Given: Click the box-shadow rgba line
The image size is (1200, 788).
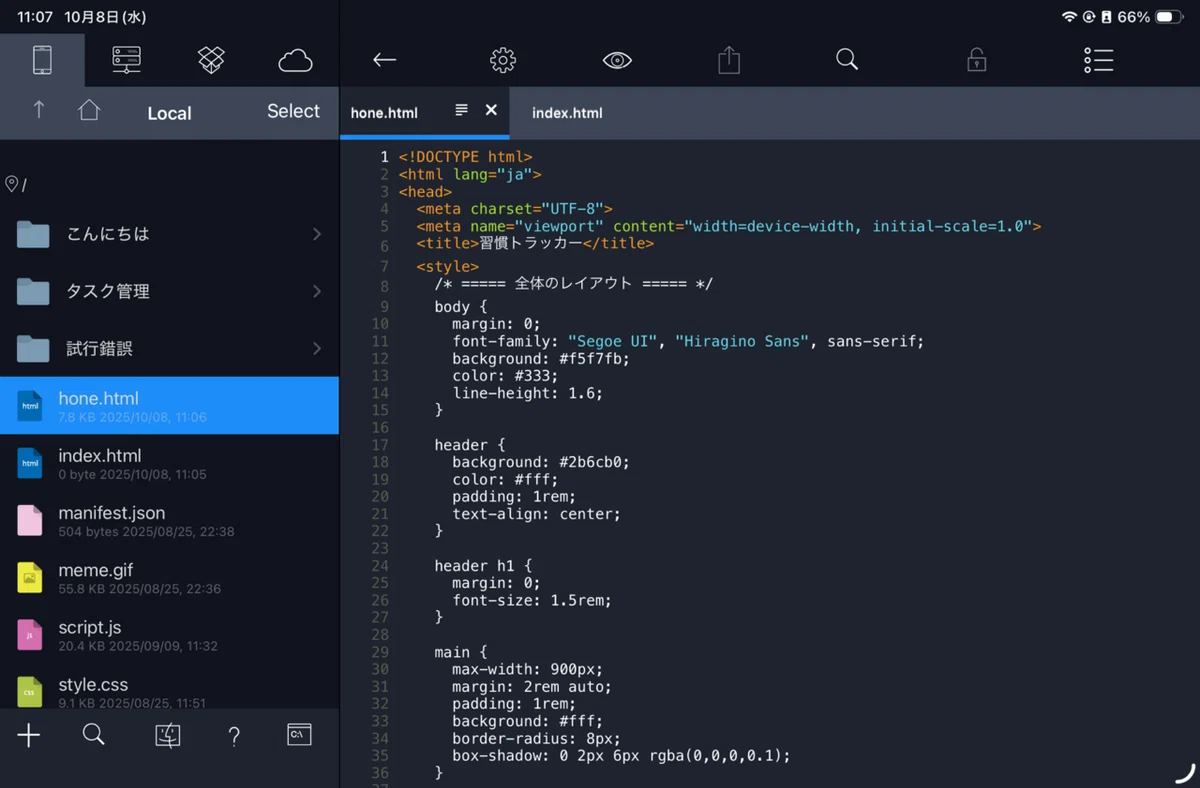Looking at the screenshot, I should [x=621, y=755].
